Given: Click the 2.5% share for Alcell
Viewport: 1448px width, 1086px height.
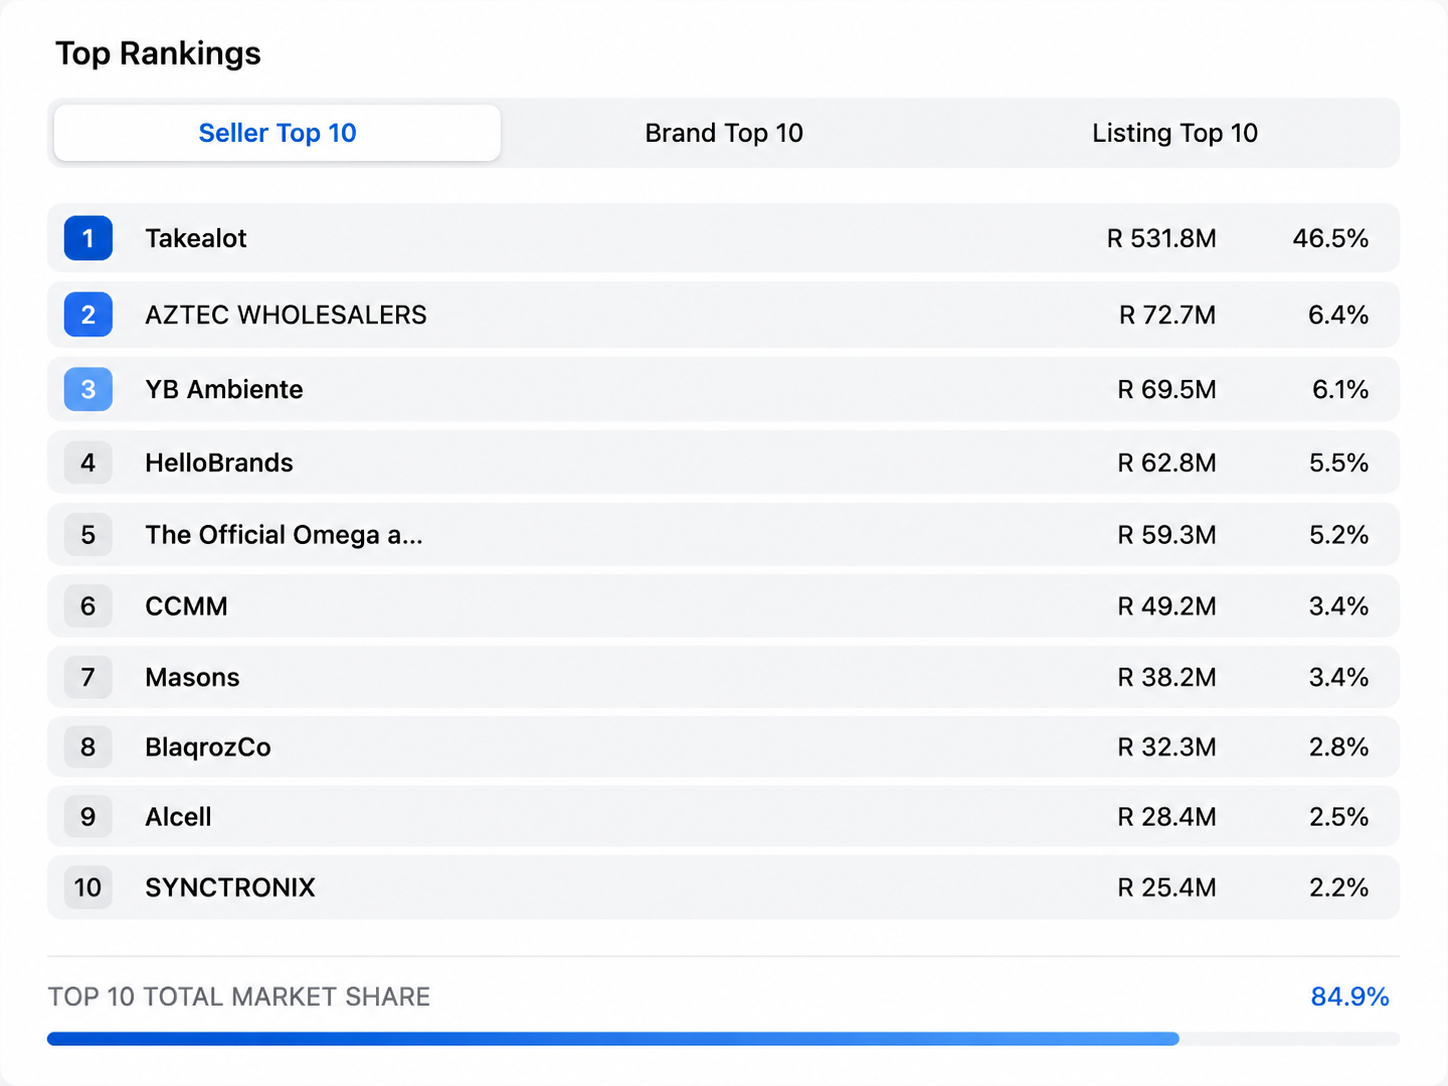Looking at the screenshot, I should 1339,817.
